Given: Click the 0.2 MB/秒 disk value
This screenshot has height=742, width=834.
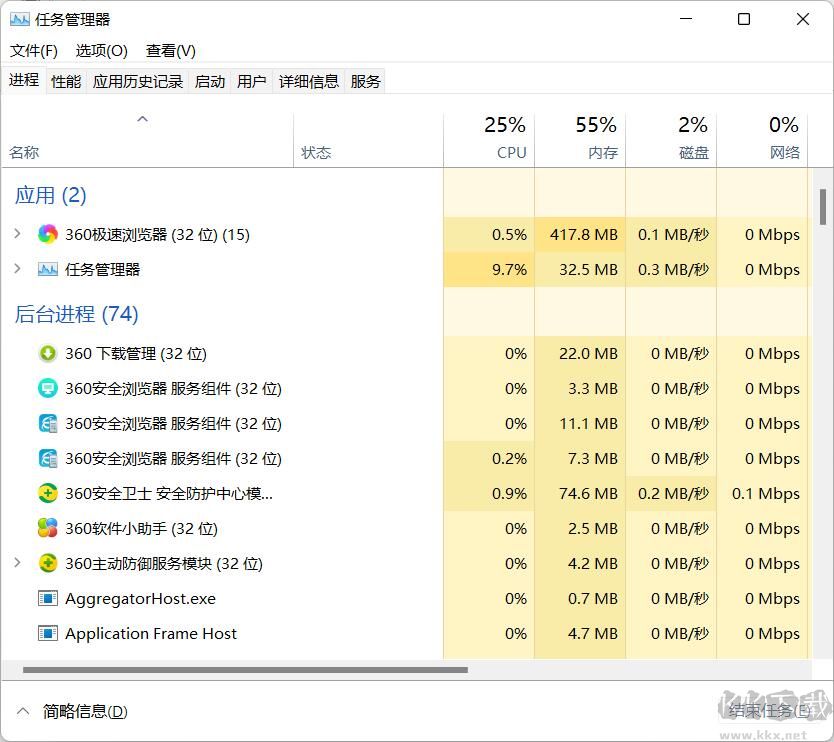Looking at the screenshot, I should click(673, 494).
